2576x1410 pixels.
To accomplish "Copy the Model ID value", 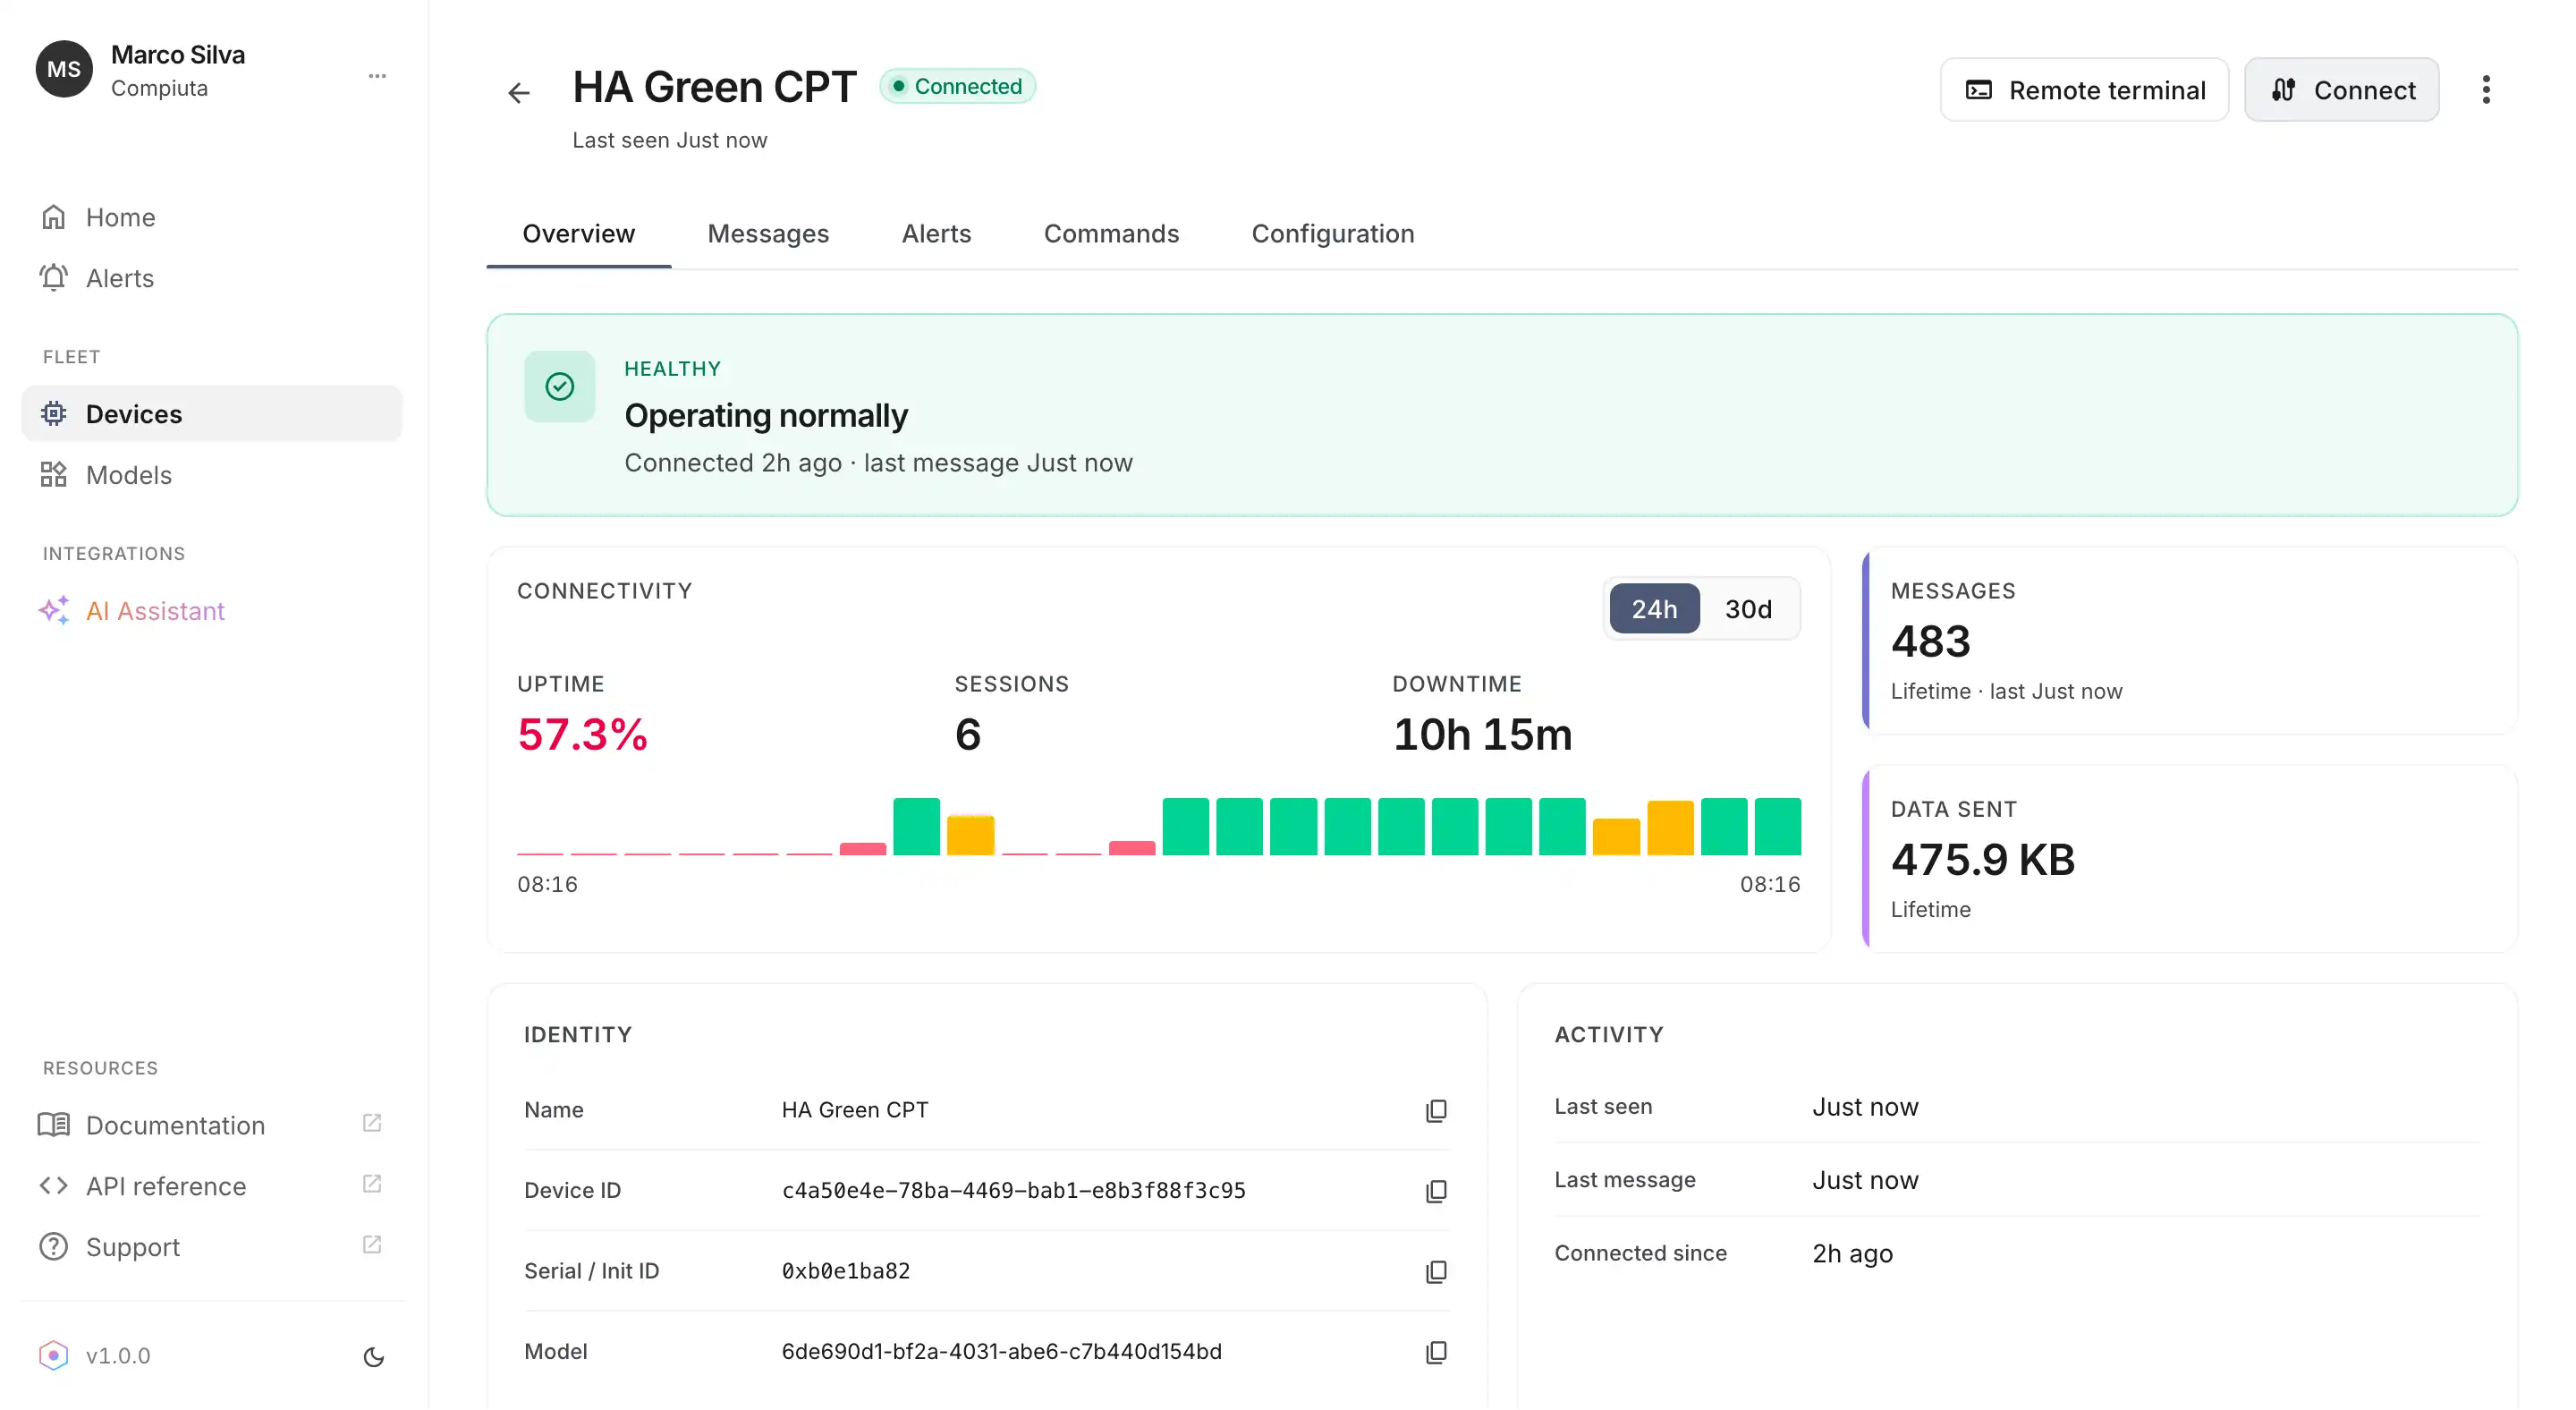I will coord(1436,1353).
